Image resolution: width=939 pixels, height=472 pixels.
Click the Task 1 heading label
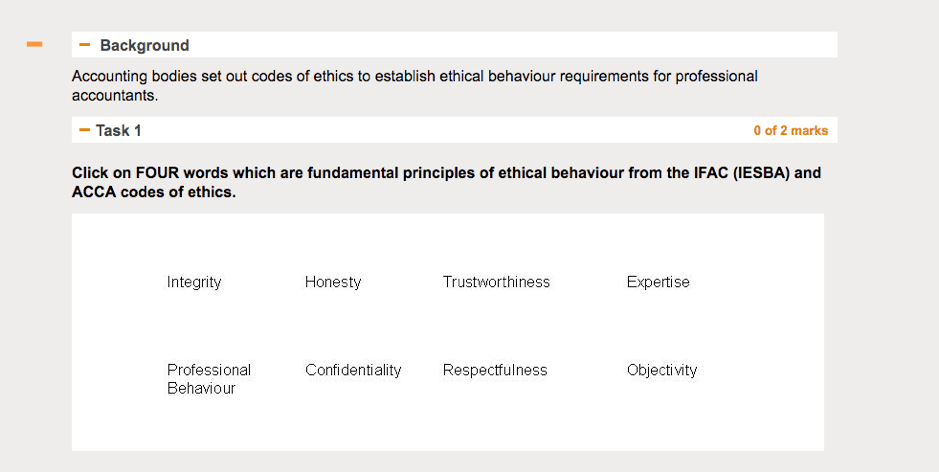(x=119, y=130)
